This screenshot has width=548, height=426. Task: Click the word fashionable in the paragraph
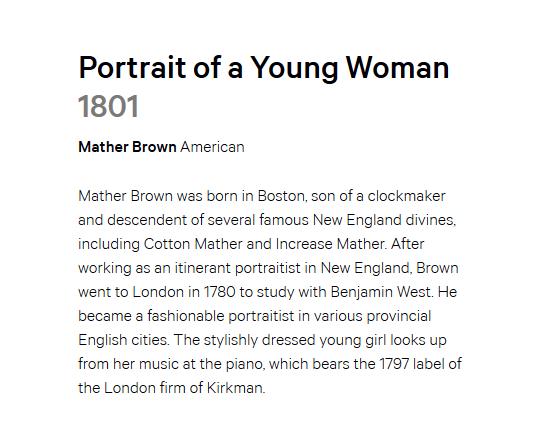point(186,316)
